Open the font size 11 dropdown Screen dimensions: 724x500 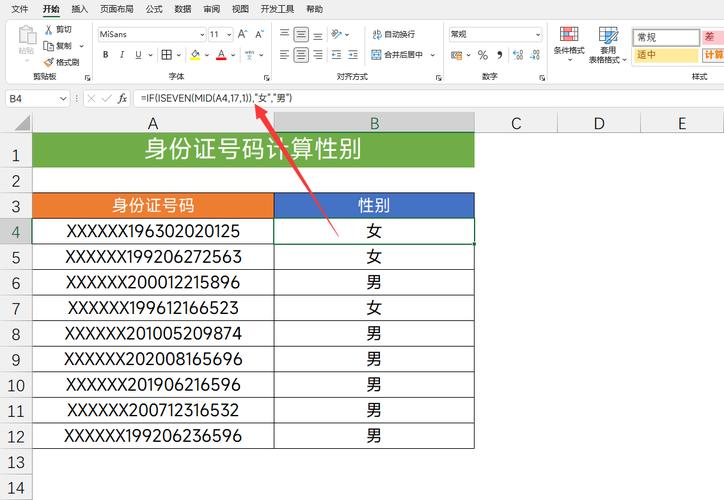tap(229, 35)
